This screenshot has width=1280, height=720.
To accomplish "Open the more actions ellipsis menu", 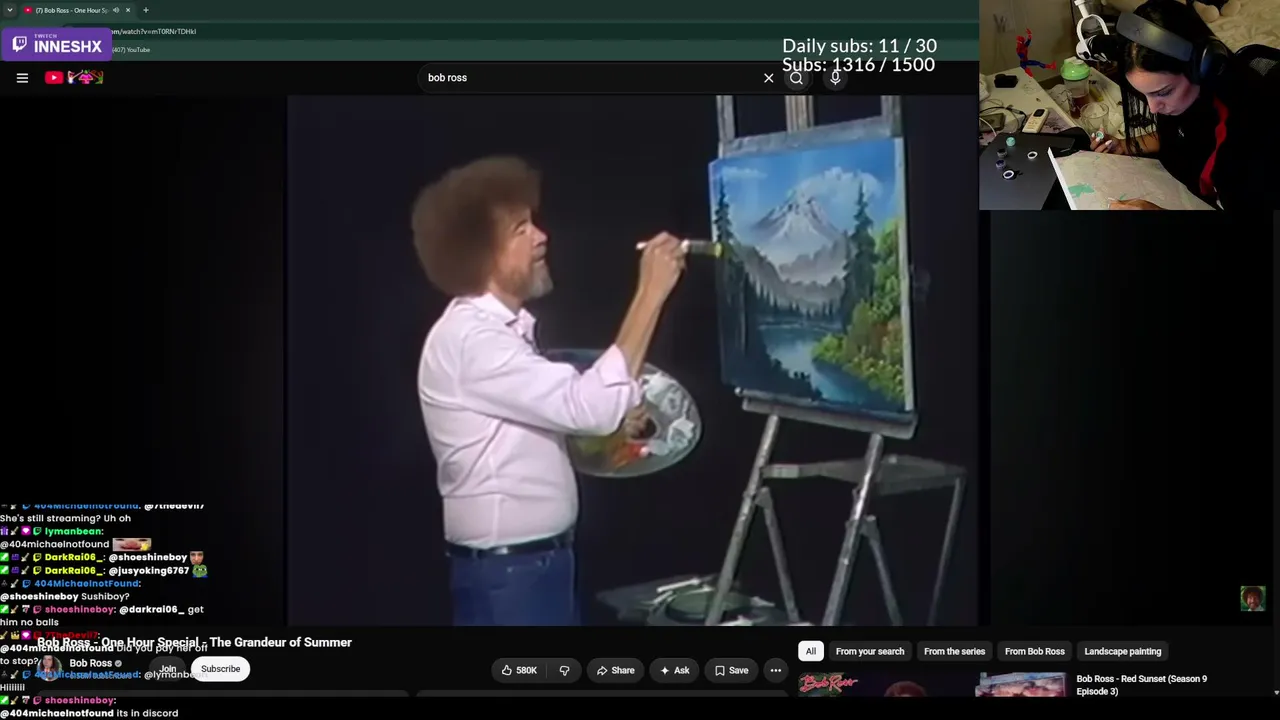I will (x=775, y=670).
